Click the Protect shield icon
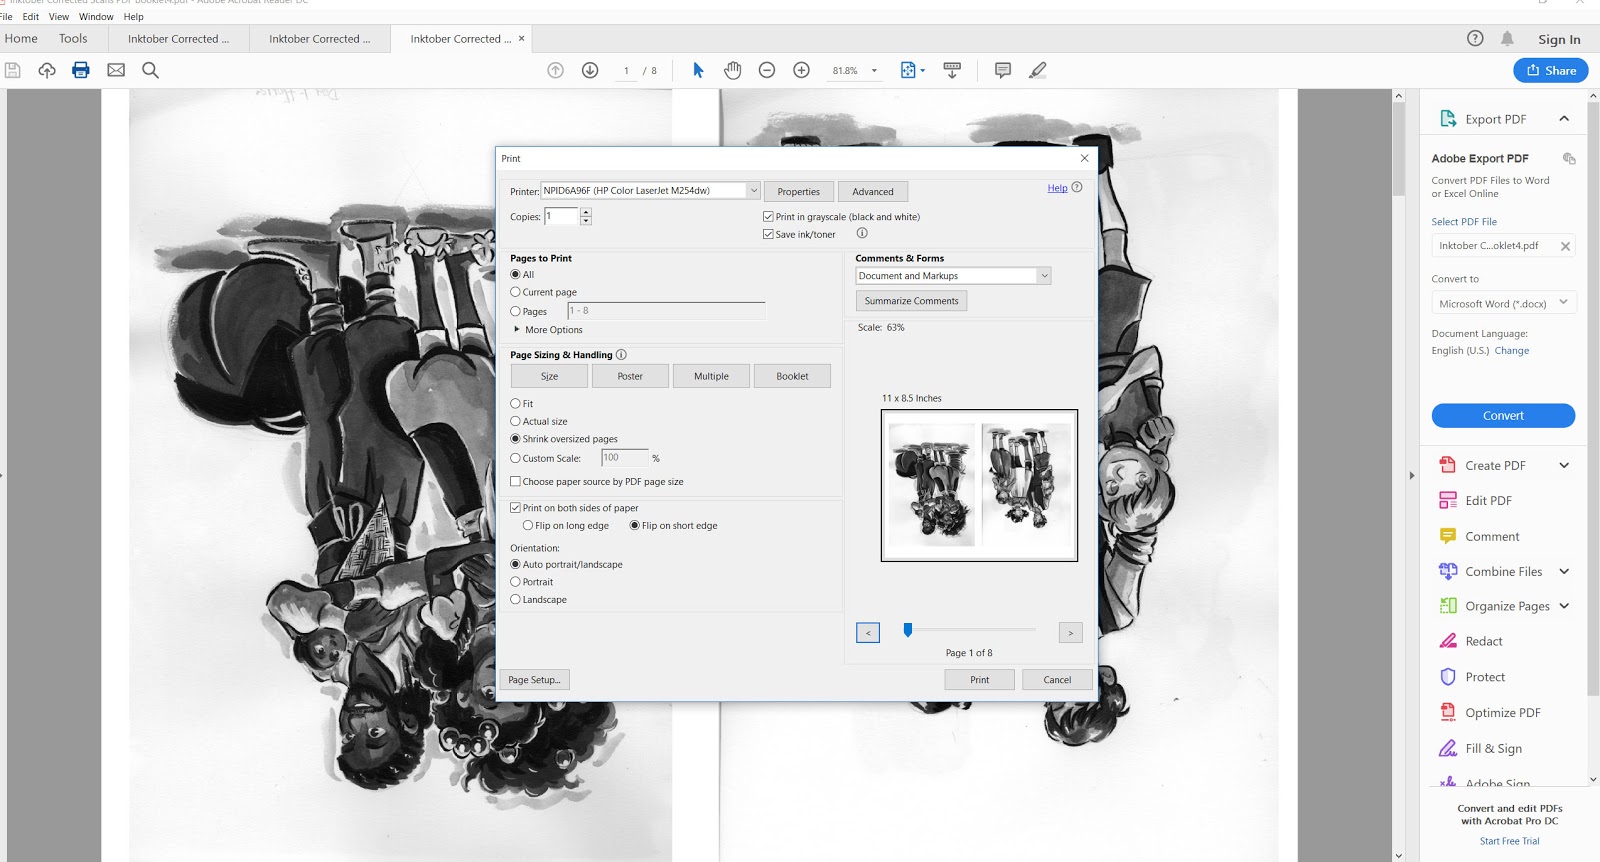 click(x=1448, y=677)
